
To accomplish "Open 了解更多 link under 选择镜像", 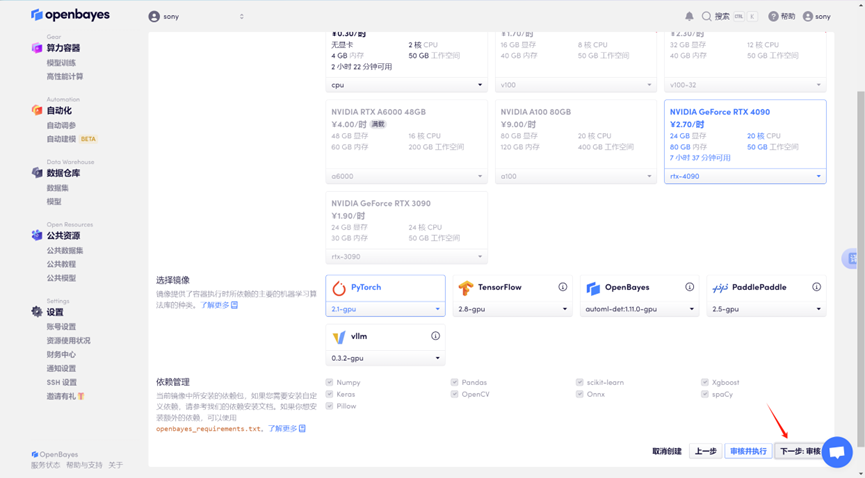I will (218, 305).
